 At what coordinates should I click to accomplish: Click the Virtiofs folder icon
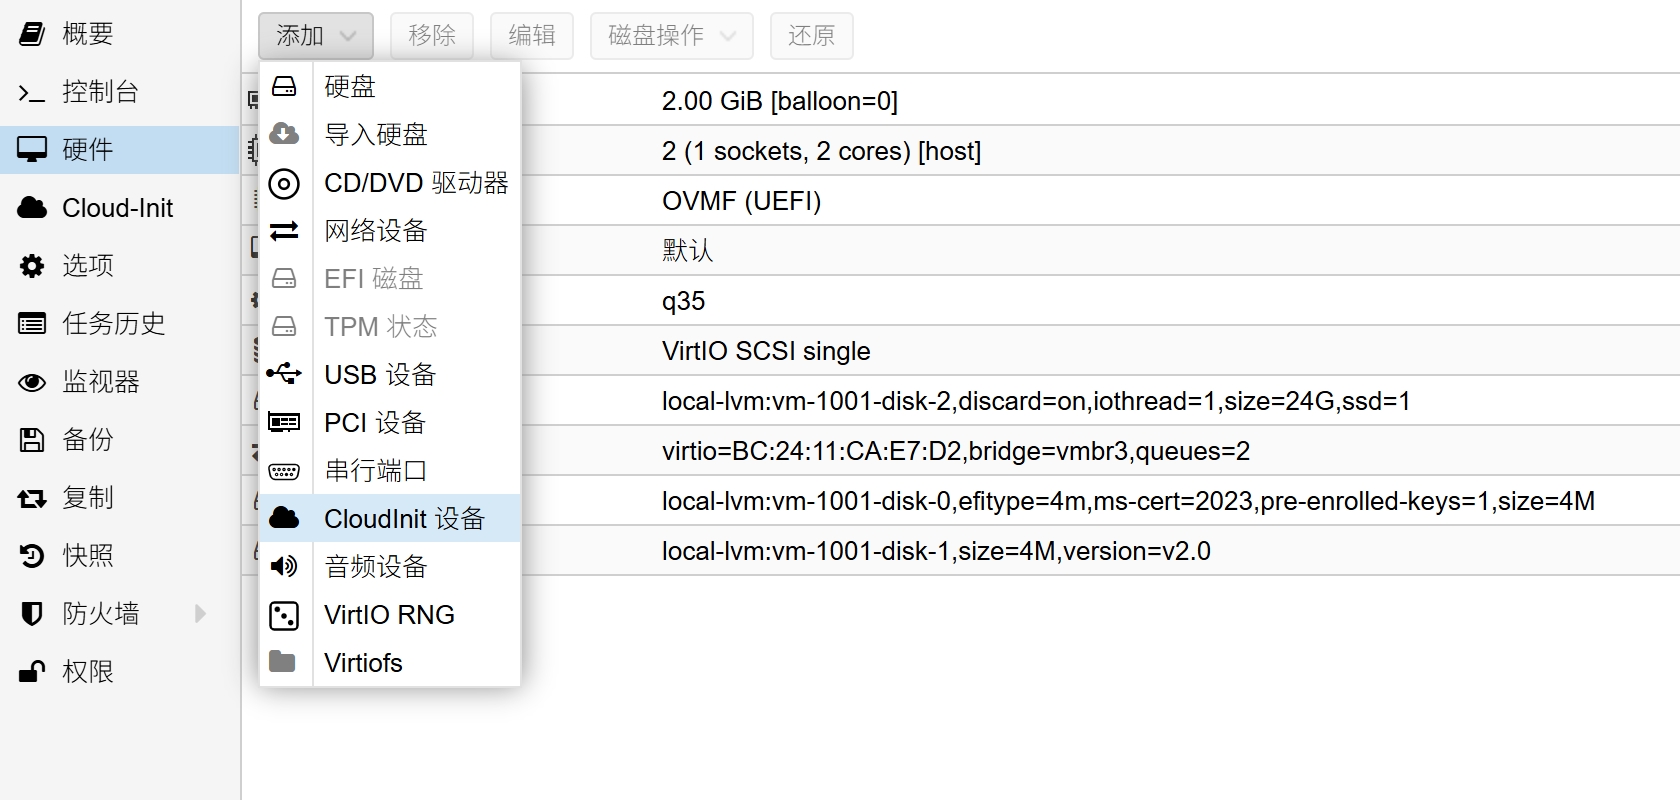pyautogui.click(x=284, y=662)
